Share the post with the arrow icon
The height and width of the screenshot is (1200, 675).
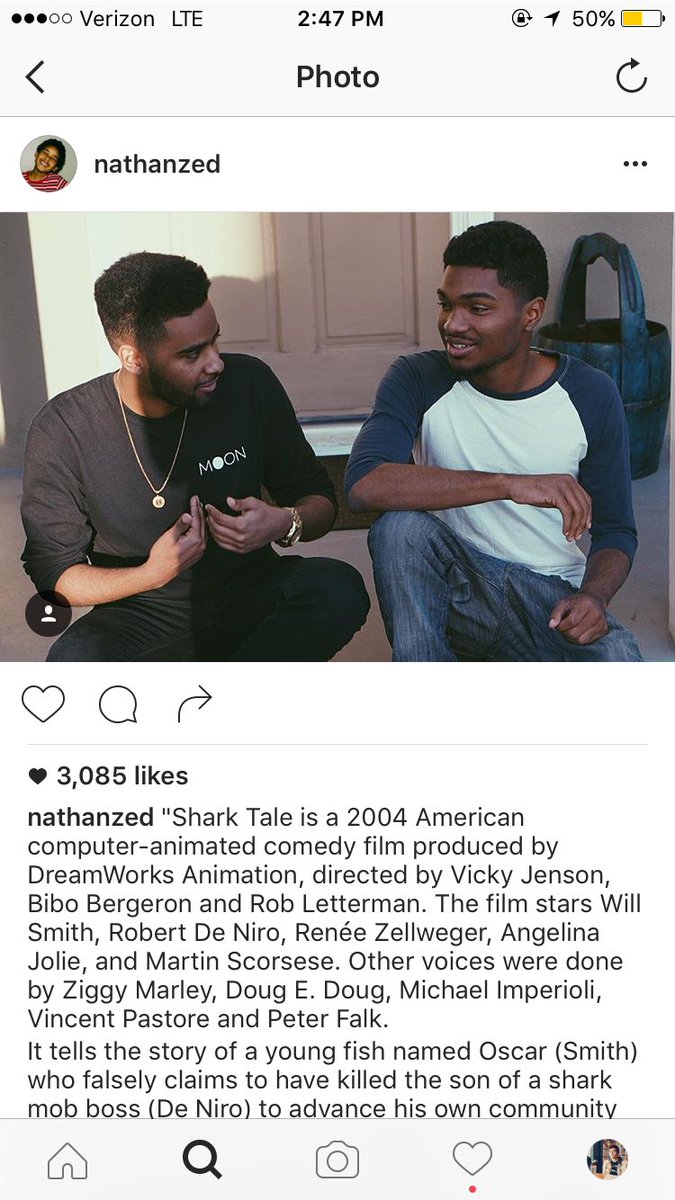(x=194, y=704)
